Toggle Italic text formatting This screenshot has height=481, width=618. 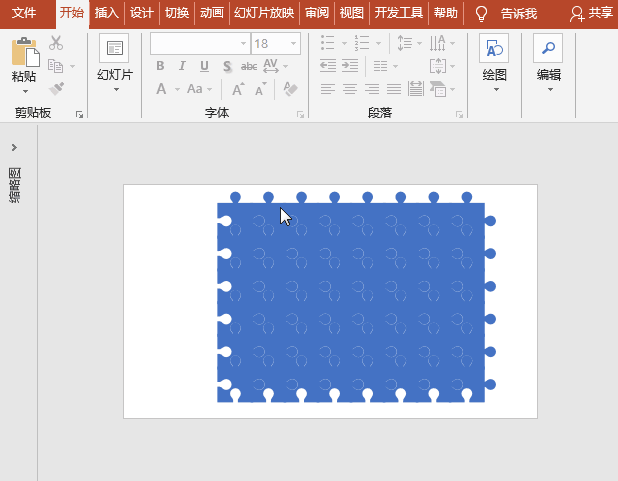182,66
